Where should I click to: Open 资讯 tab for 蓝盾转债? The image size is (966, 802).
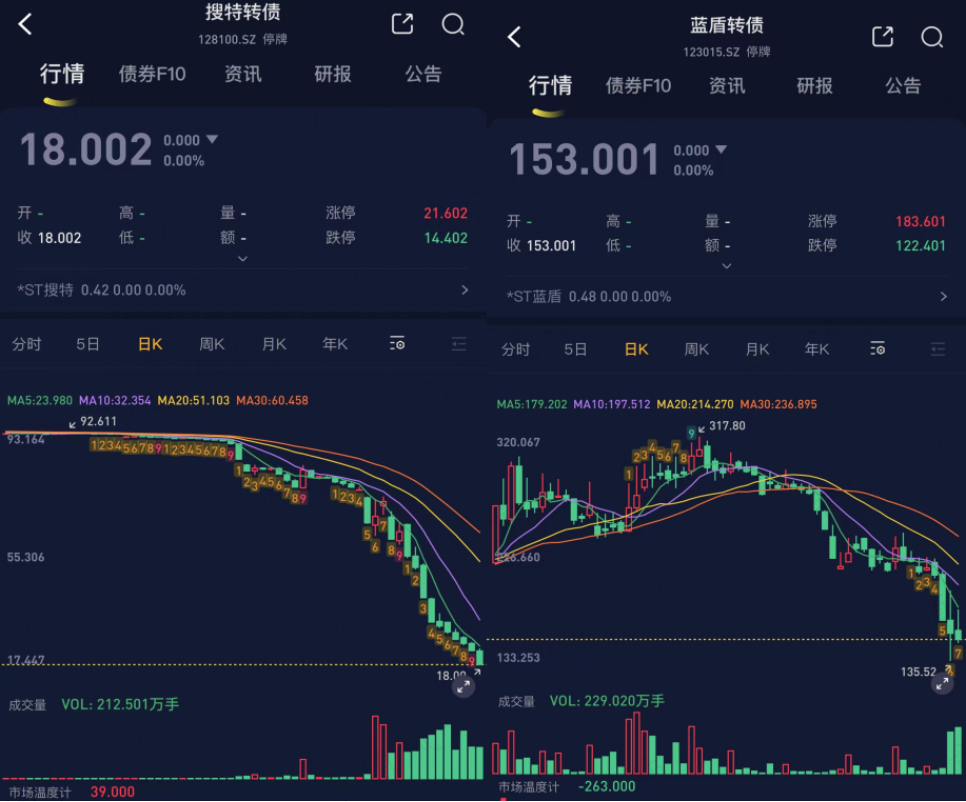coord(727,86)
